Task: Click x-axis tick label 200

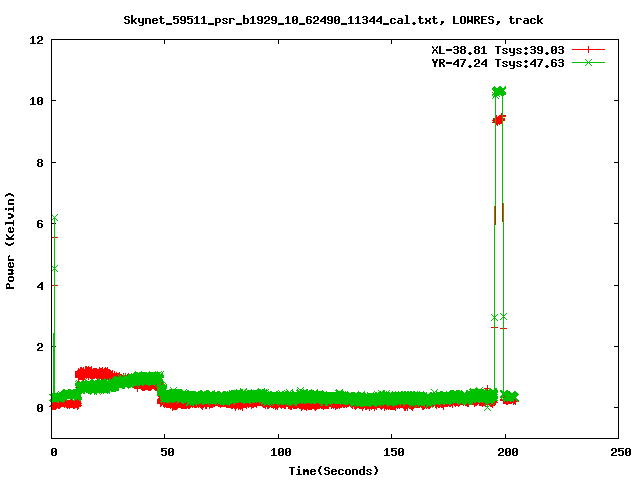Action: click(x=507, y=452)
